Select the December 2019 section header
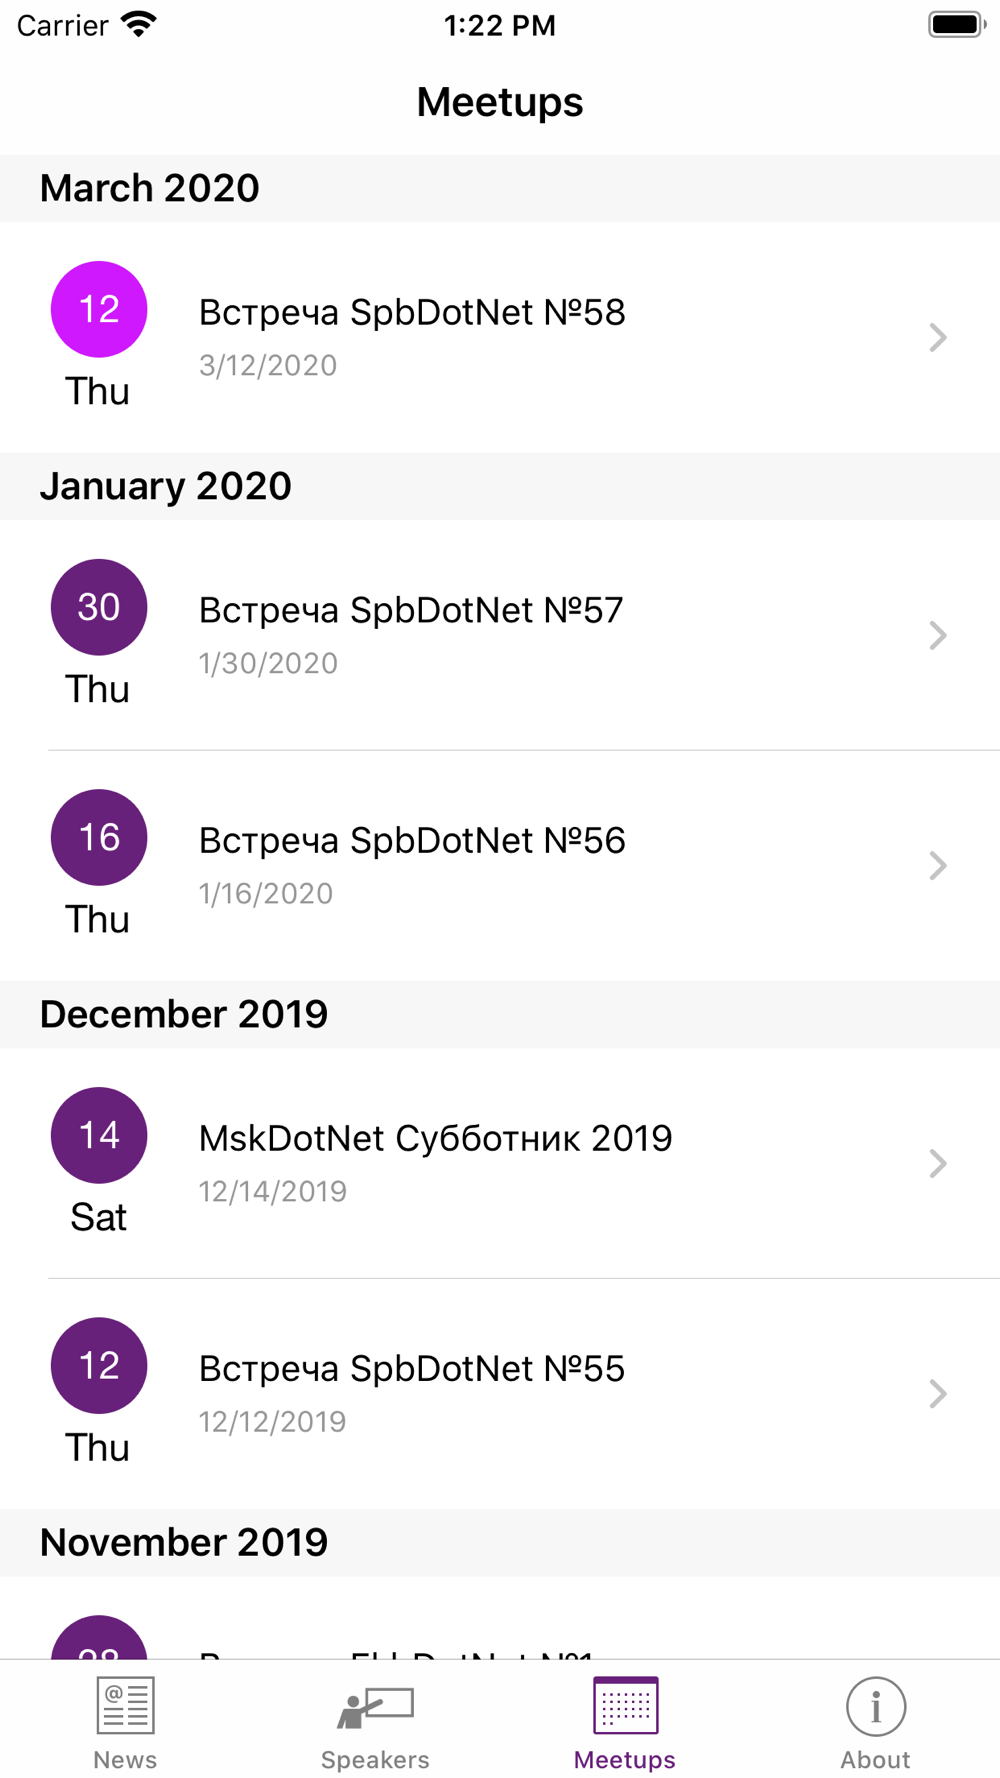1000x1778 pixels. coord(184,1014)
